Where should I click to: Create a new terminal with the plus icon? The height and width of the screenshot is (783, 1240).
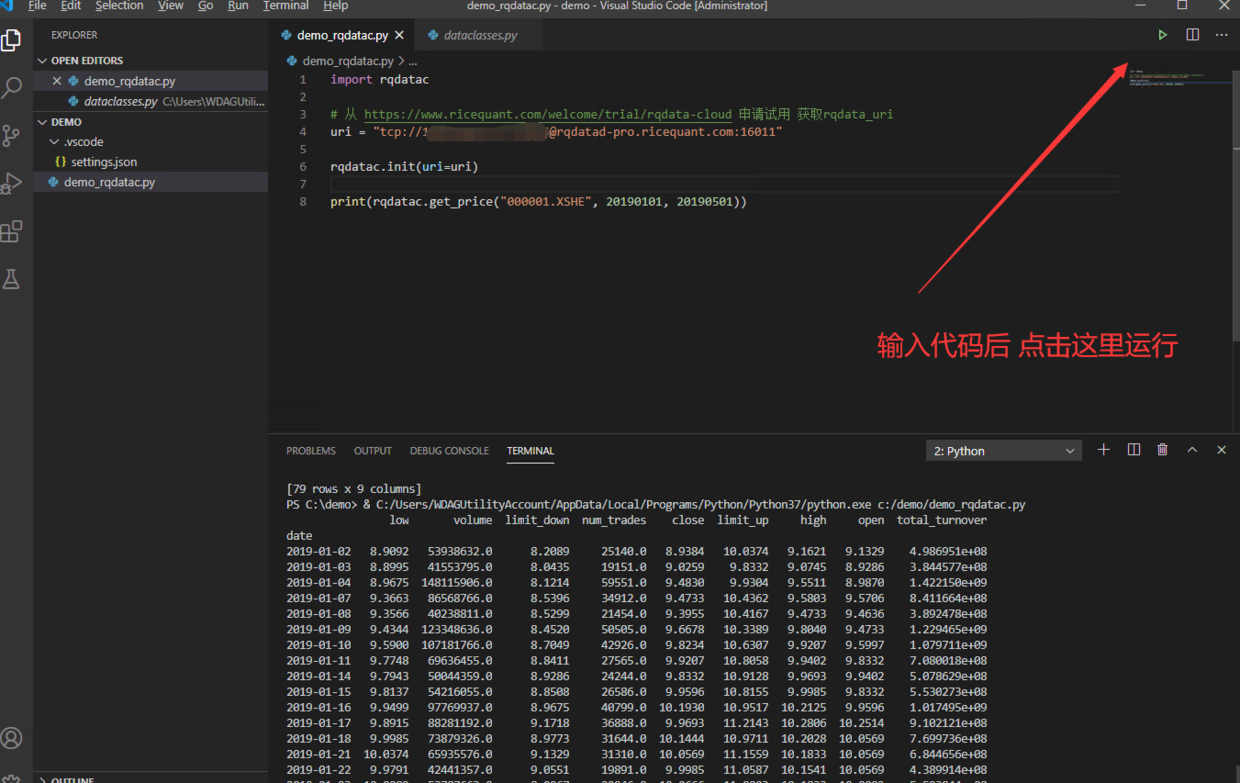click(1103, 450)
